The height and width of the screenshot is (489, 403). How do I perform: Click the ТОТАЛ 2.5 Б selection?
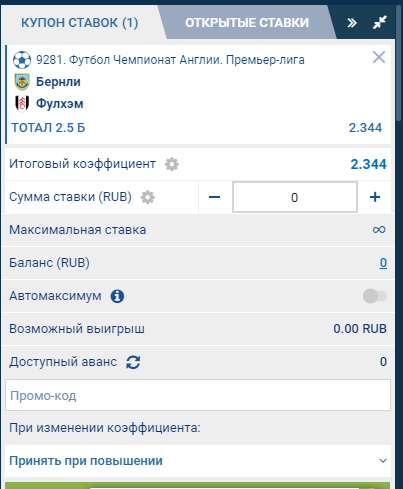48,128
